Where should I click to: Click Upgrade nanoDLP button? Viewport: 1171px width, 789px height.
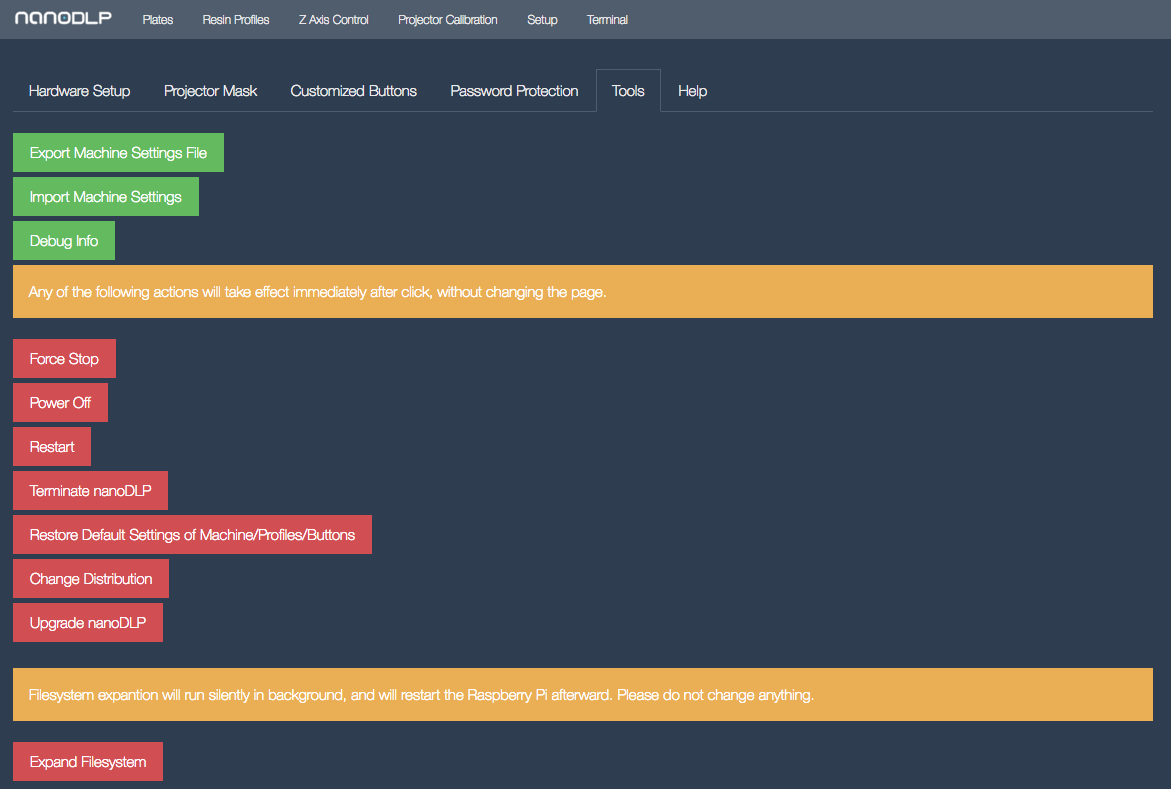click(x=87, y=623)
